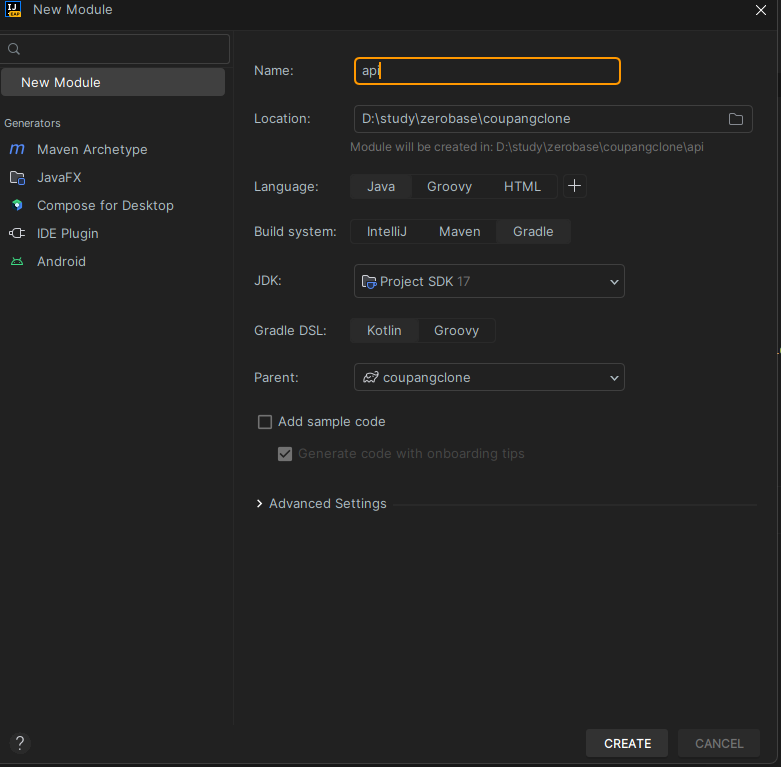781x767 pixels.
Task: Focus the module Name input field
Action: 487,71
